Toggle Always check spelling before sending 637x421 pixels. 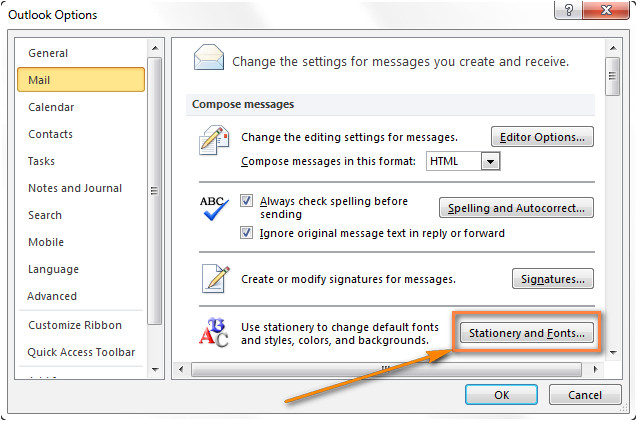[247, 201]
